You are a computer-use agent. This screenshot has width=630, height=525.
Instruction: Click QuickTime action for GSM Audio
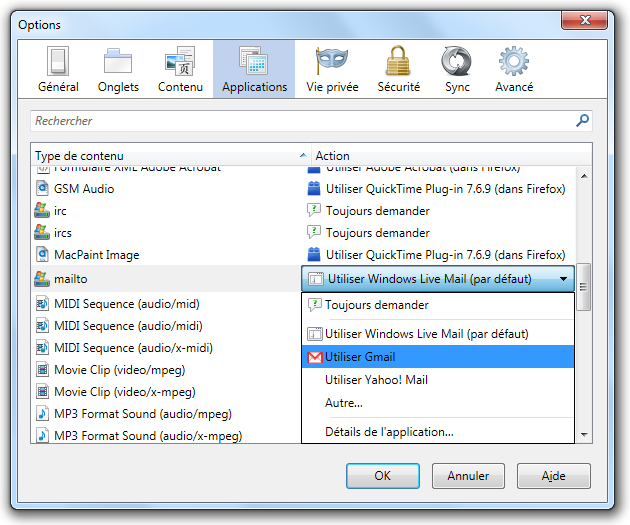446,189
